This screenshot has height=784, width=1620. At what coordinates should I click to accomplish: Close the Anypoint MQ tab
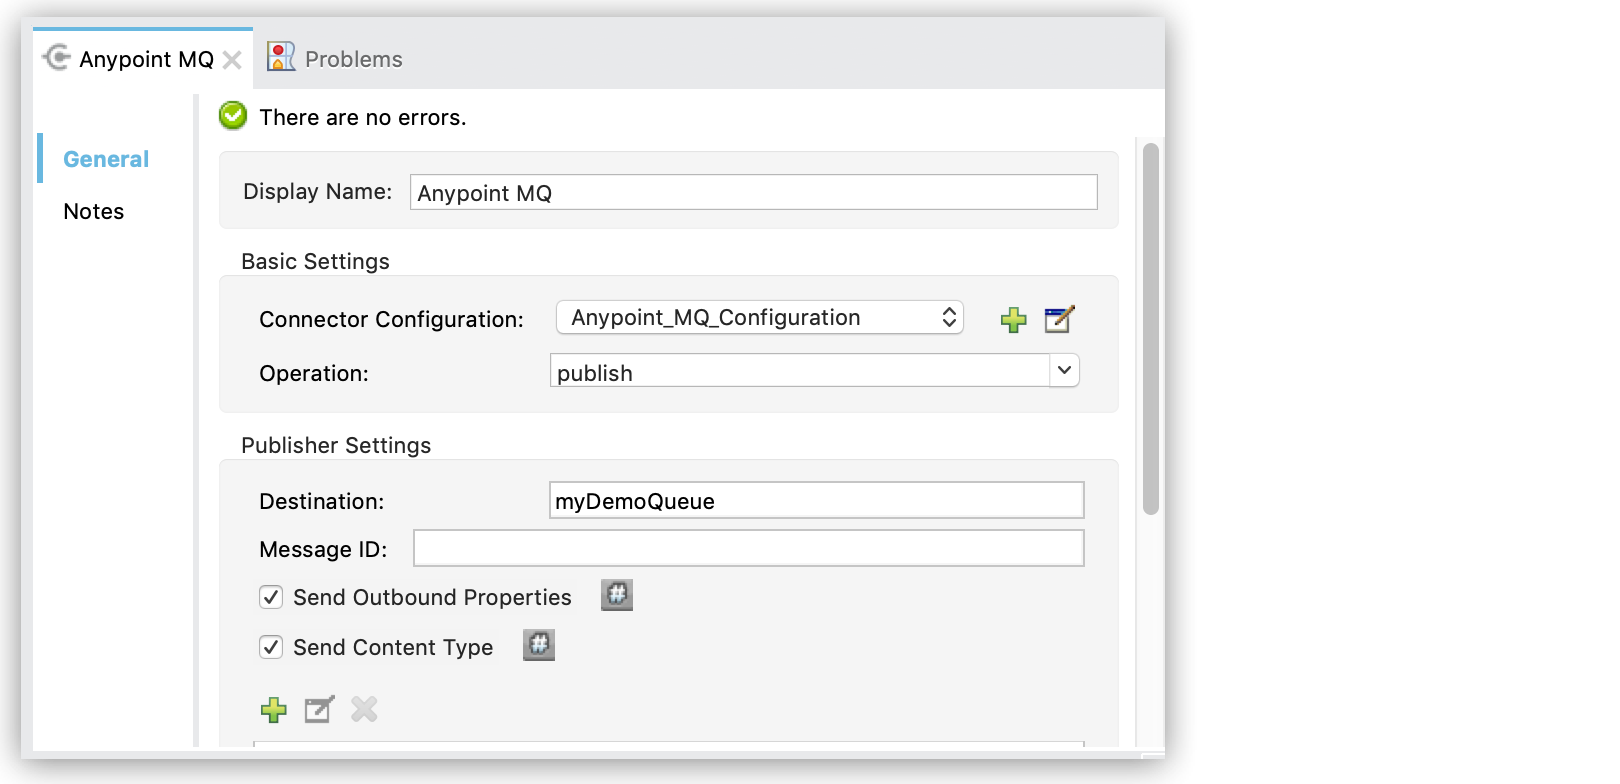(x=232, y=60)
